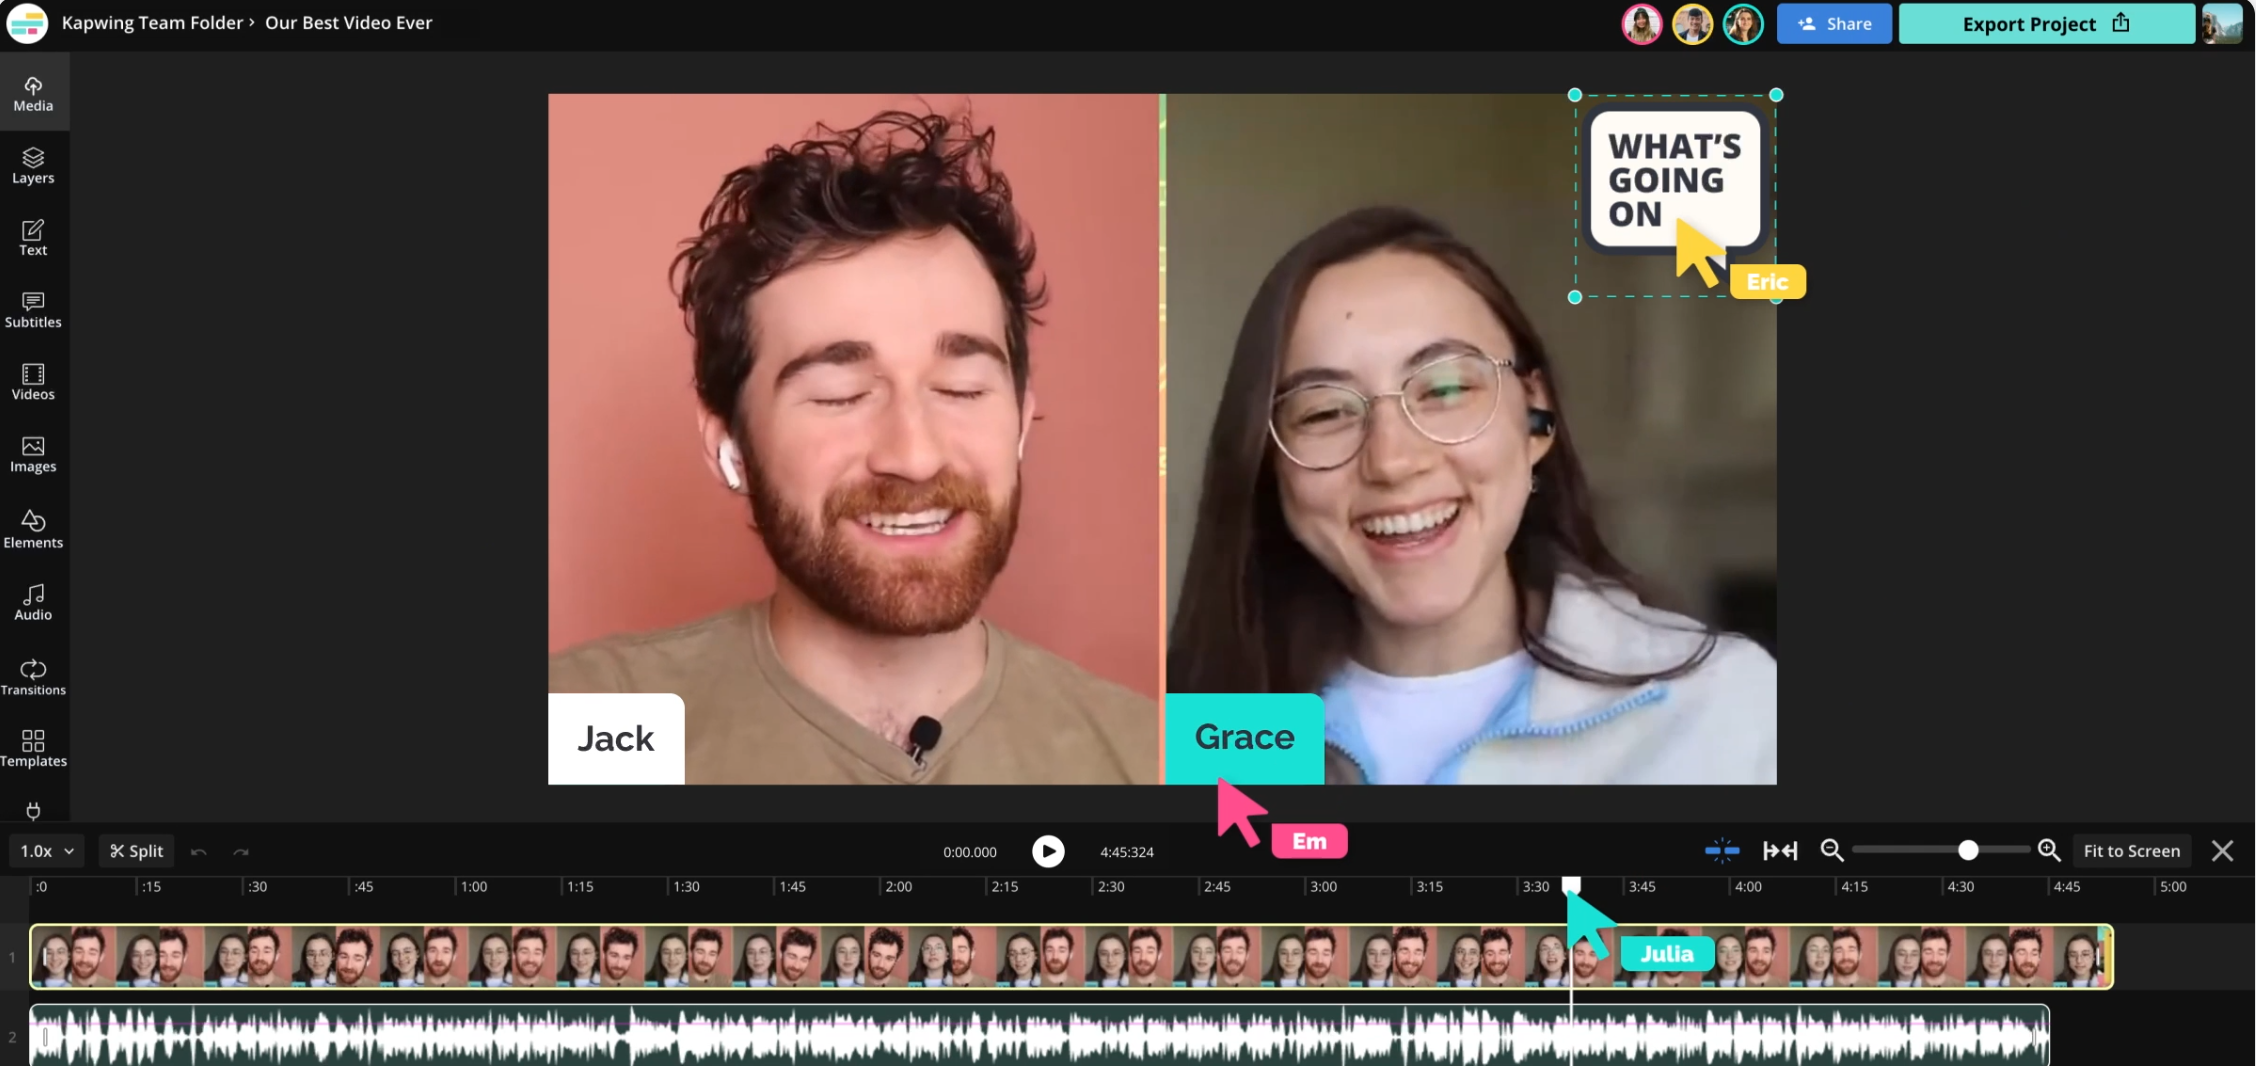Click the Share button

[1833, 24]
